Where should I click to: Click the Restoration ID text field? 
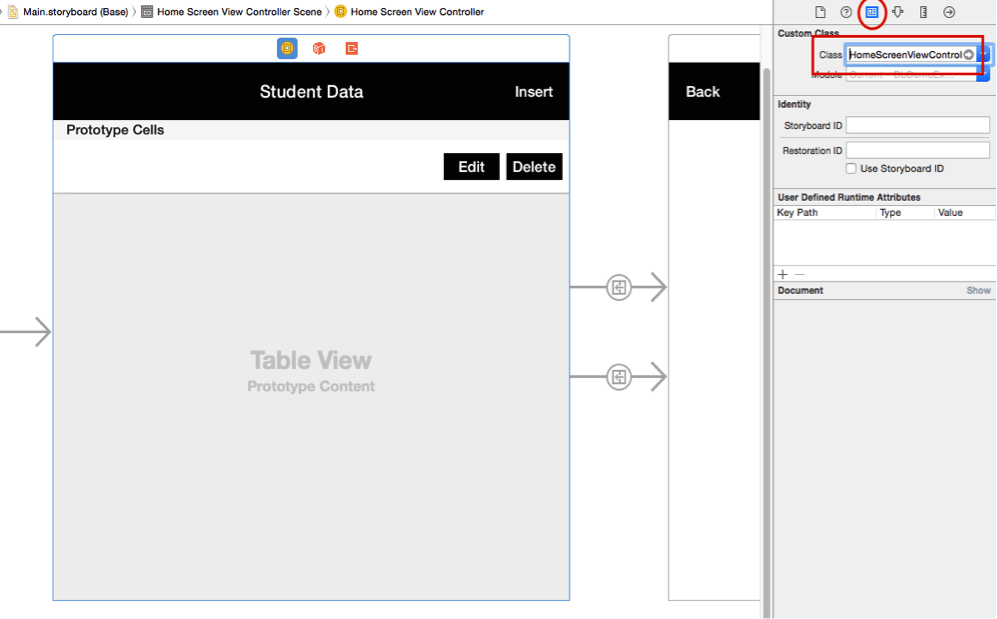pyautogui.click(x=918, y=150)
